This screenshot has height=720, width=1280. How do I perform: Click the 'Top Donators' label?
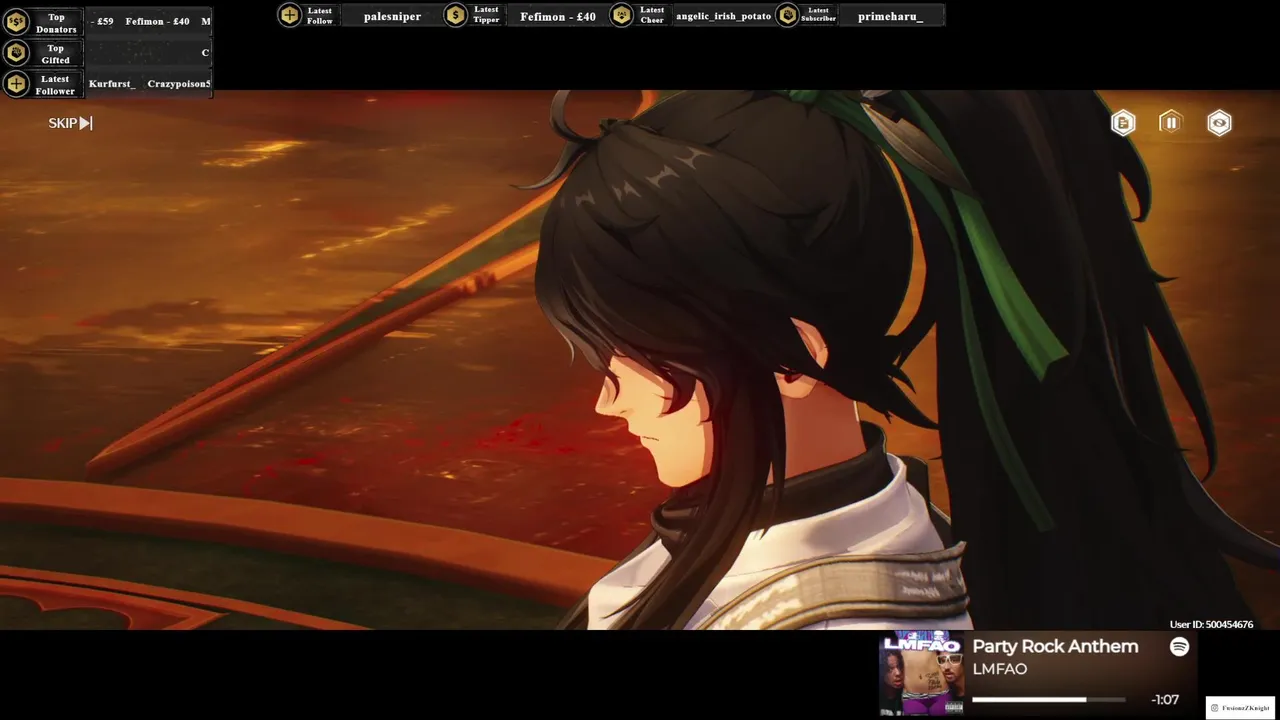pyautogui.click(x=56, y=23)
